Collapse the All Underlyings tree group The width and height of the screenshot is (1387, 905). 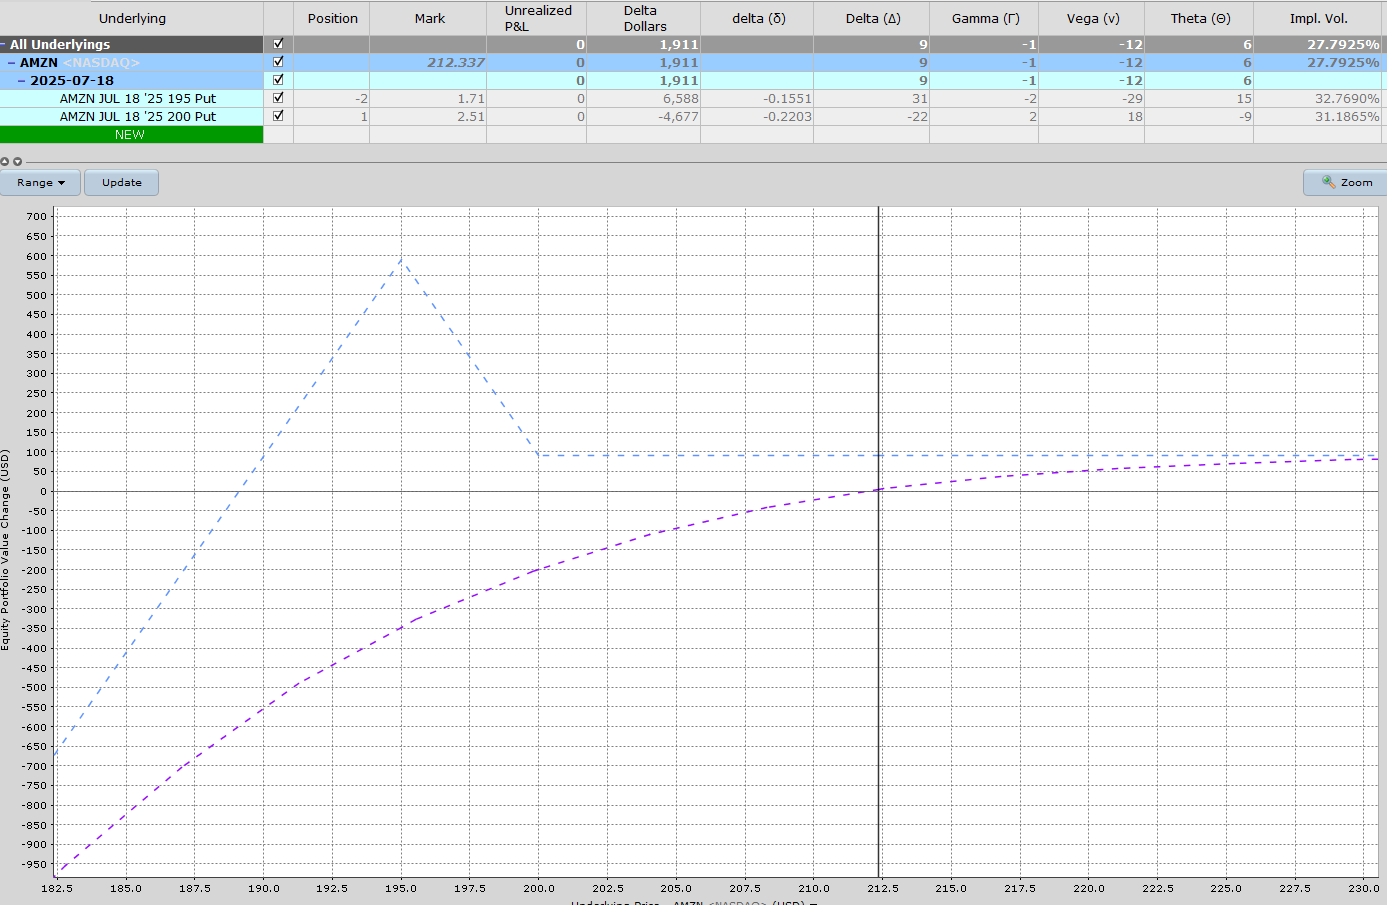coord(4,45)
